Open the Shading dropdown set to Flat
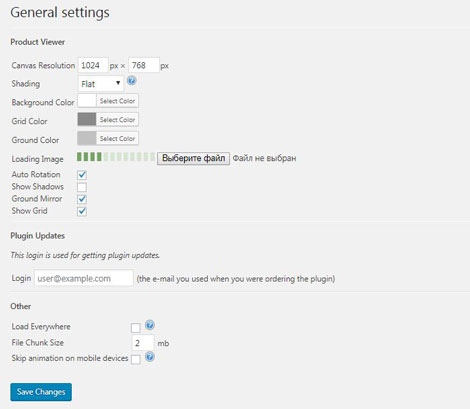Image resolution: width=470 pixels, height=409 pixels. (x=101, y=84)
